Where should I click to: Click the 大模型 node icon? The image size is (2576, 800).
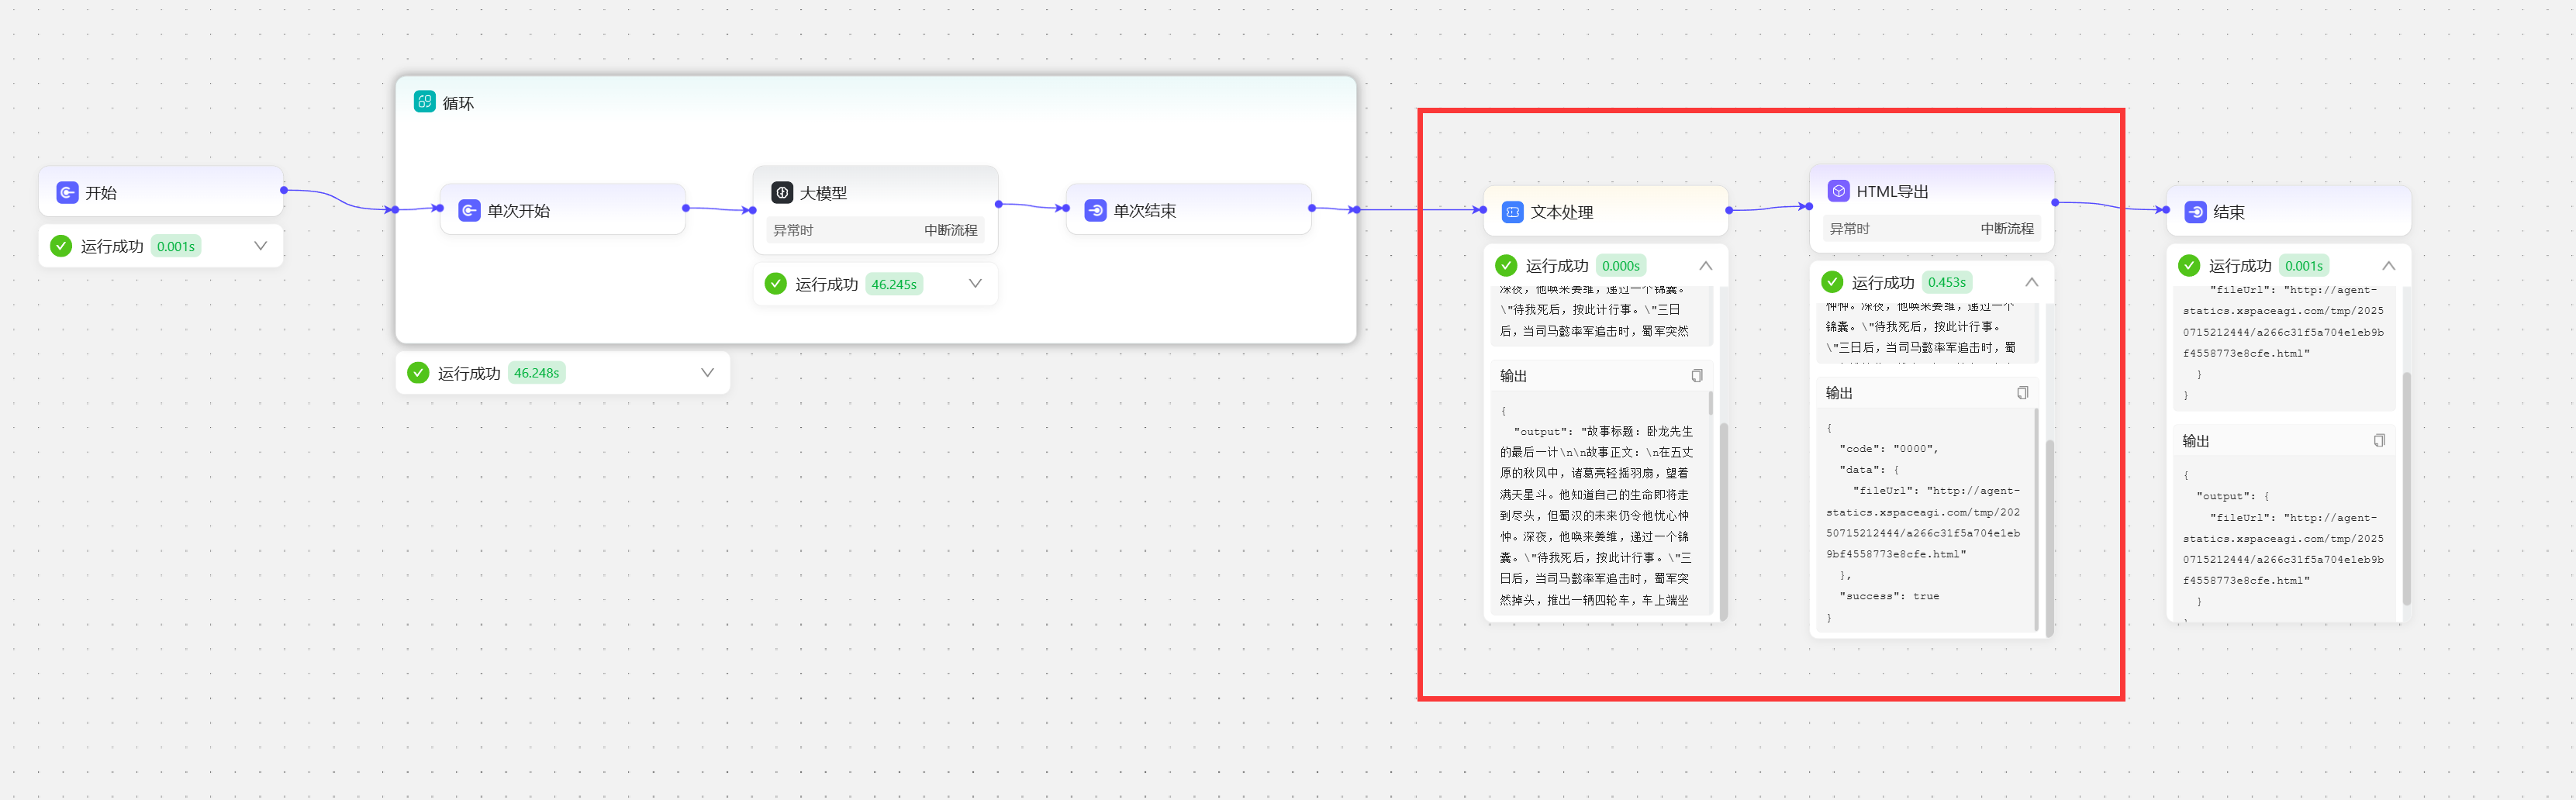pos(782,193)
